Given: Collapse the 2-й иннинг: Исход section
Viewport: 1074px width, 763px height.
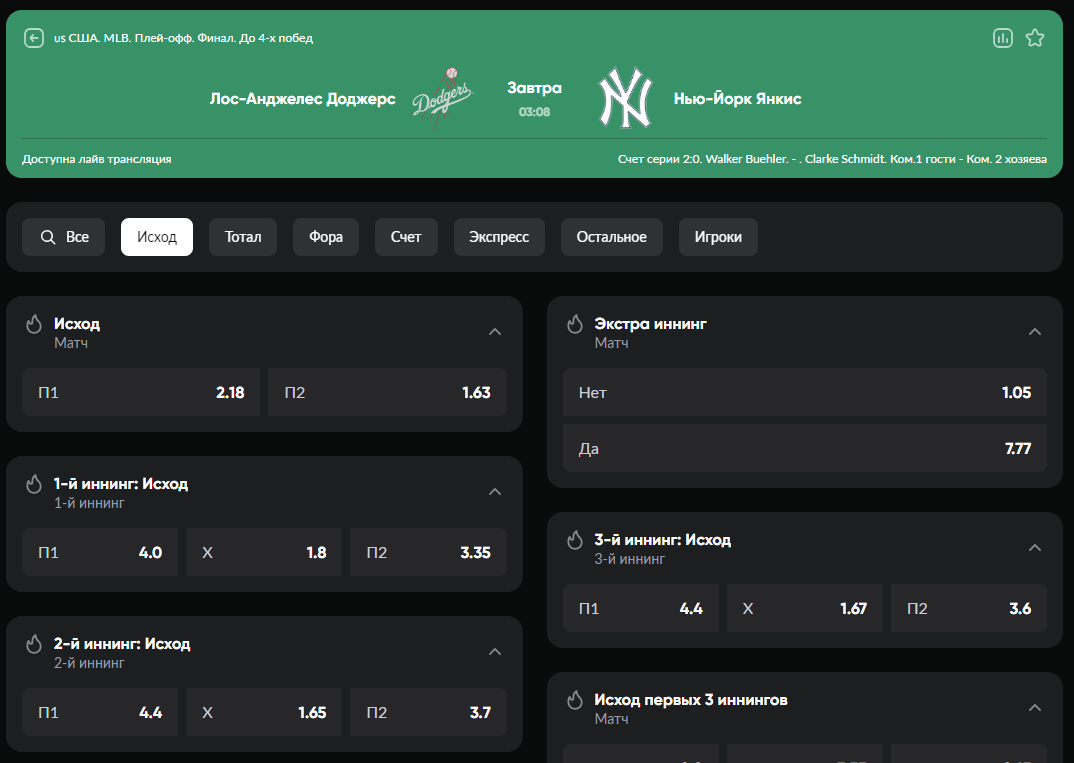Looking at the screenshot, I should (495, 652).
